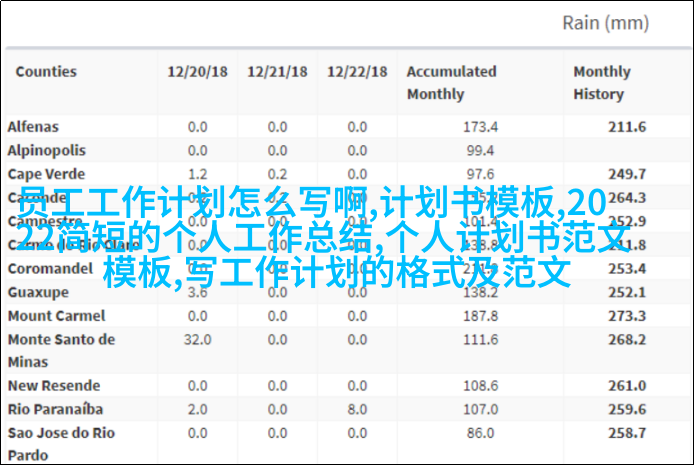Screen dimensions: 695x466
Task: Click the Accumulated Monthly column header
Action: click(451, 83)
